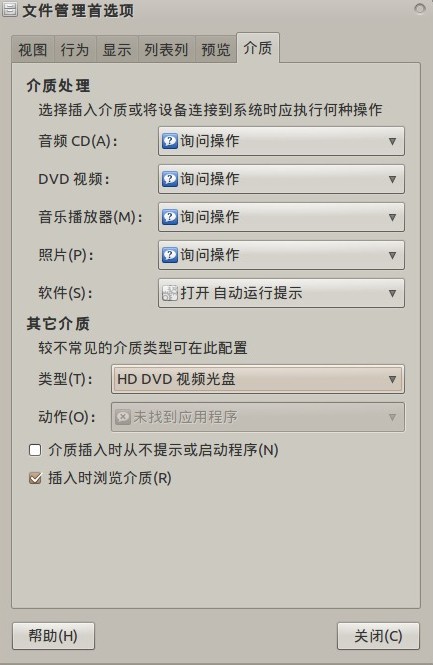Viewport: 433px width, 665px height.
Task: Open the 照片 action dropdown arrow
Action: pos(393,255)
